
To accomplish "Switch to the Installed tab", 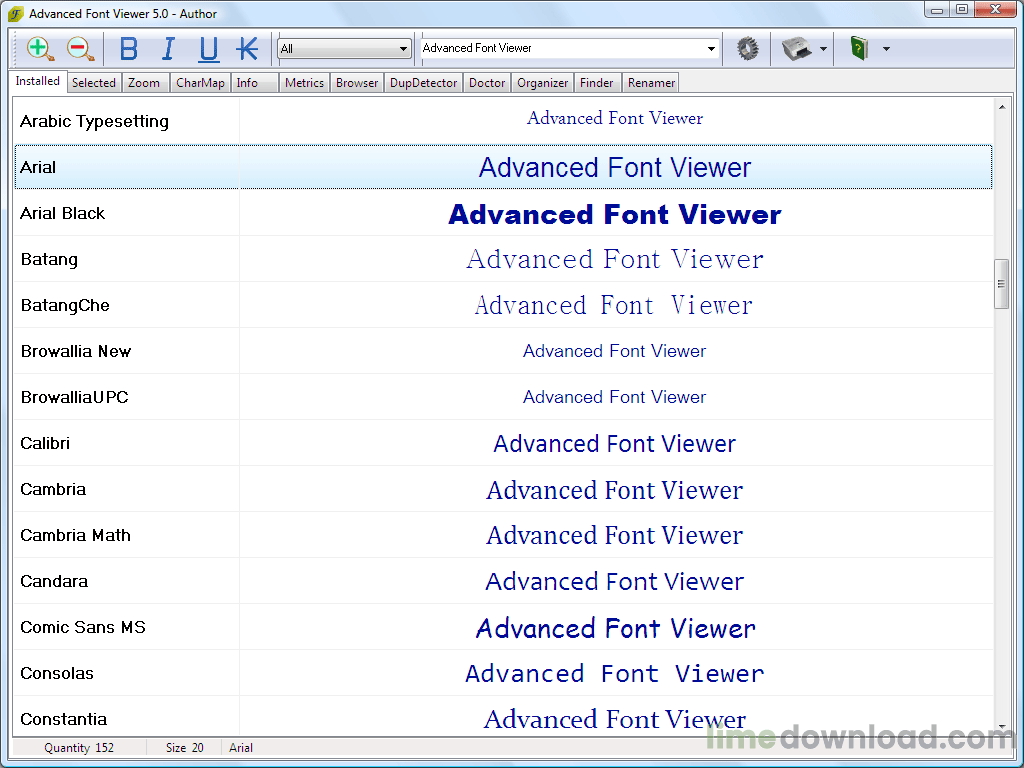I will [38, 81].
